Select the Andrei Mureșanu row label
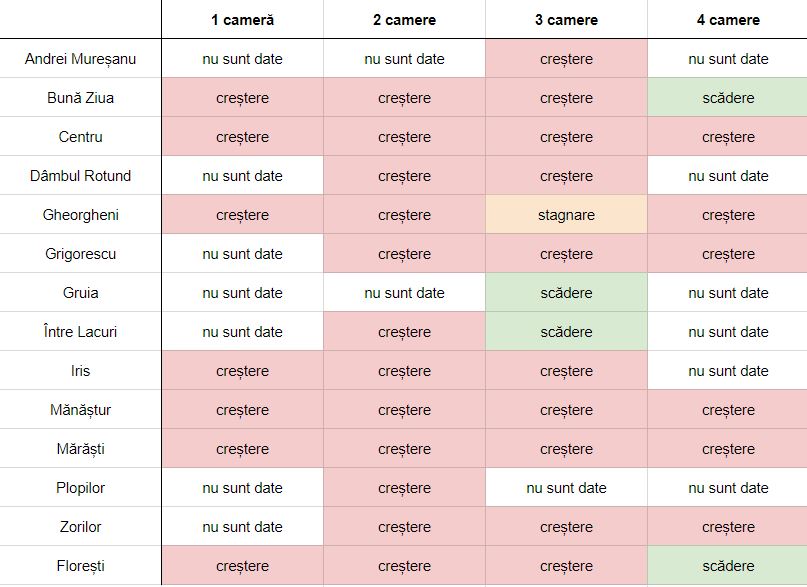The image size is (807, 587). [80, 59]
